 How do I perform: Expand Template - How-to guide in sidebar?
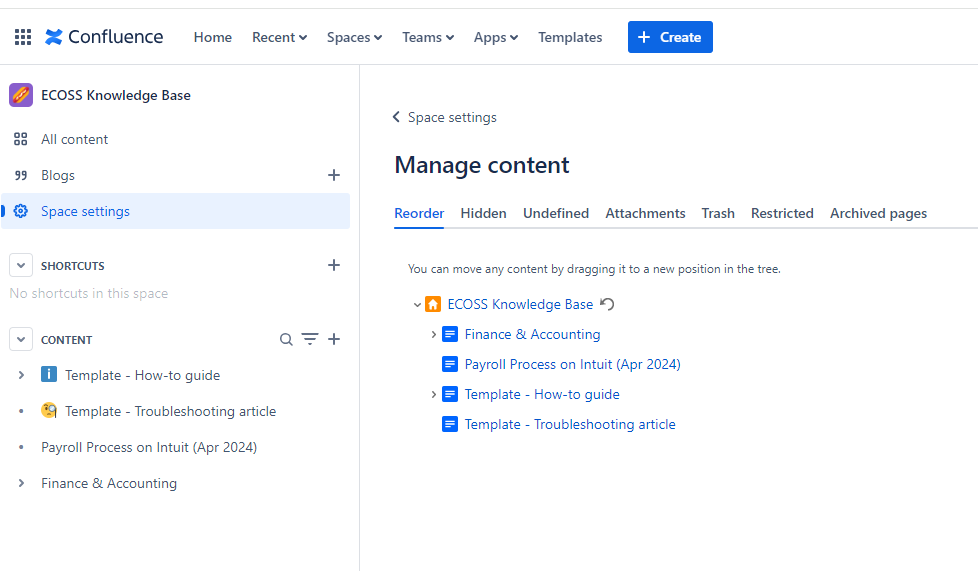pyautogui.click(x=21, y=375)
